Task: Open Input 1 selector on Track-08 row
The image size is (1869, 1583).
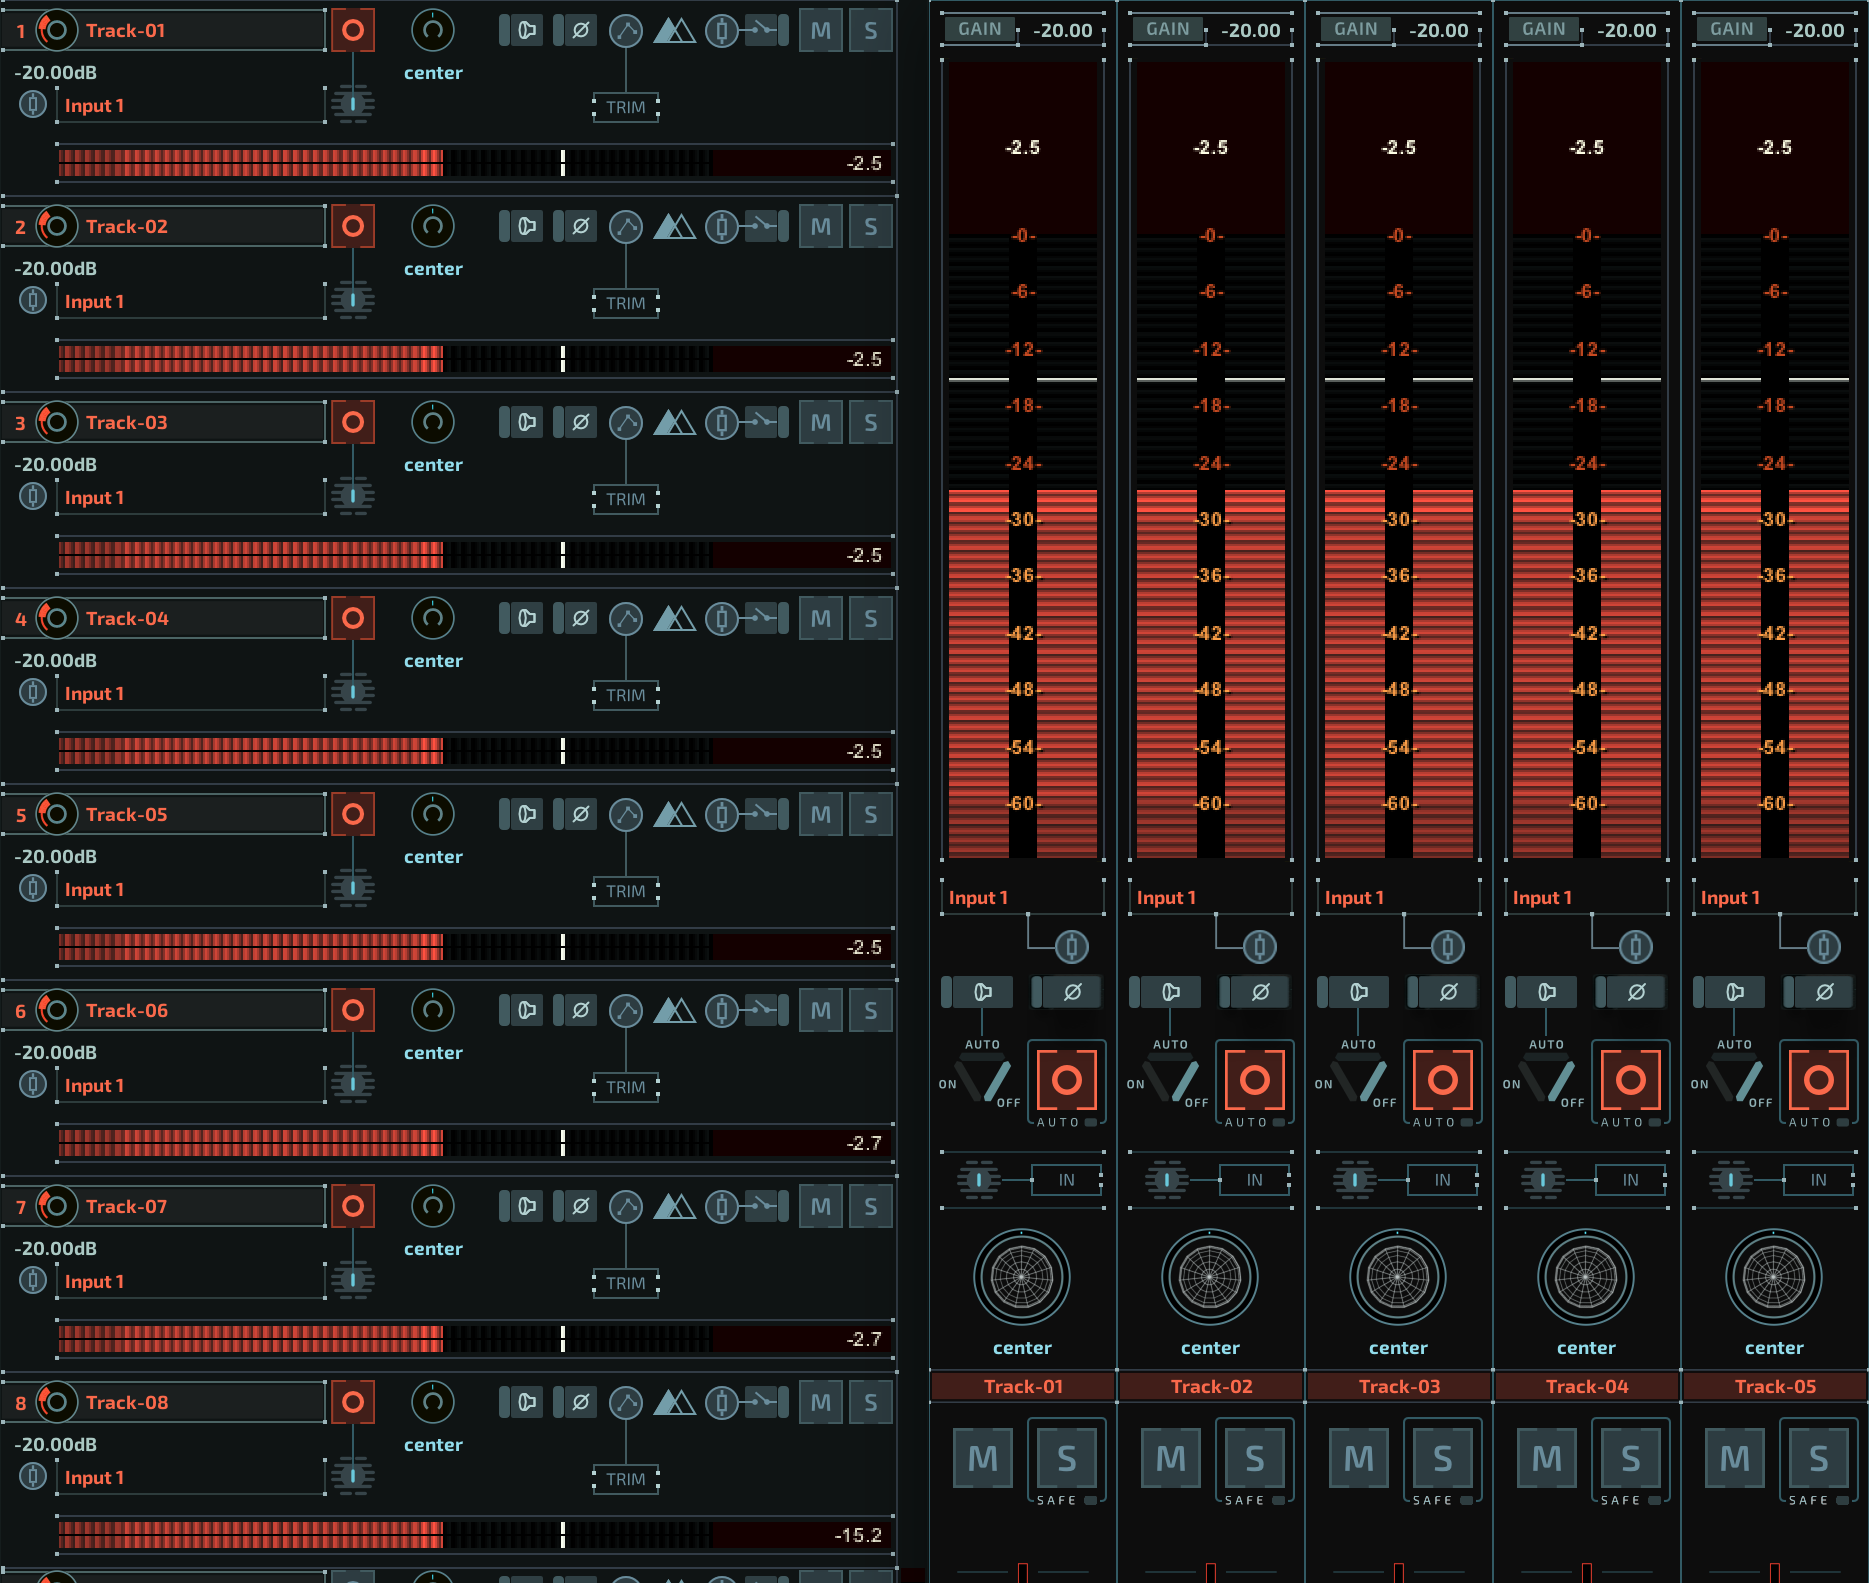Action: click(191, 1477)
